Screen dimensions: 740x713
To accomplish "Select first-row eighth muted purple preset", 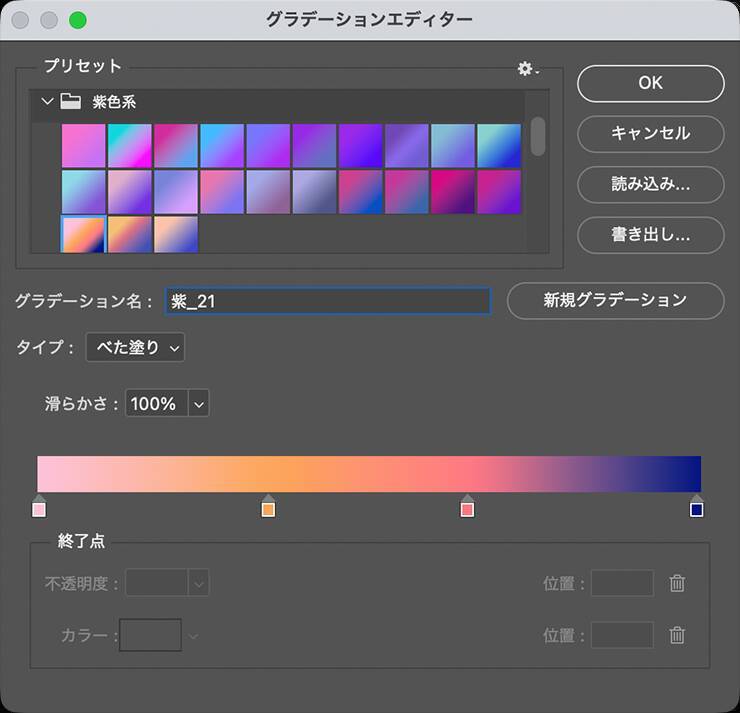I will 407,146.
